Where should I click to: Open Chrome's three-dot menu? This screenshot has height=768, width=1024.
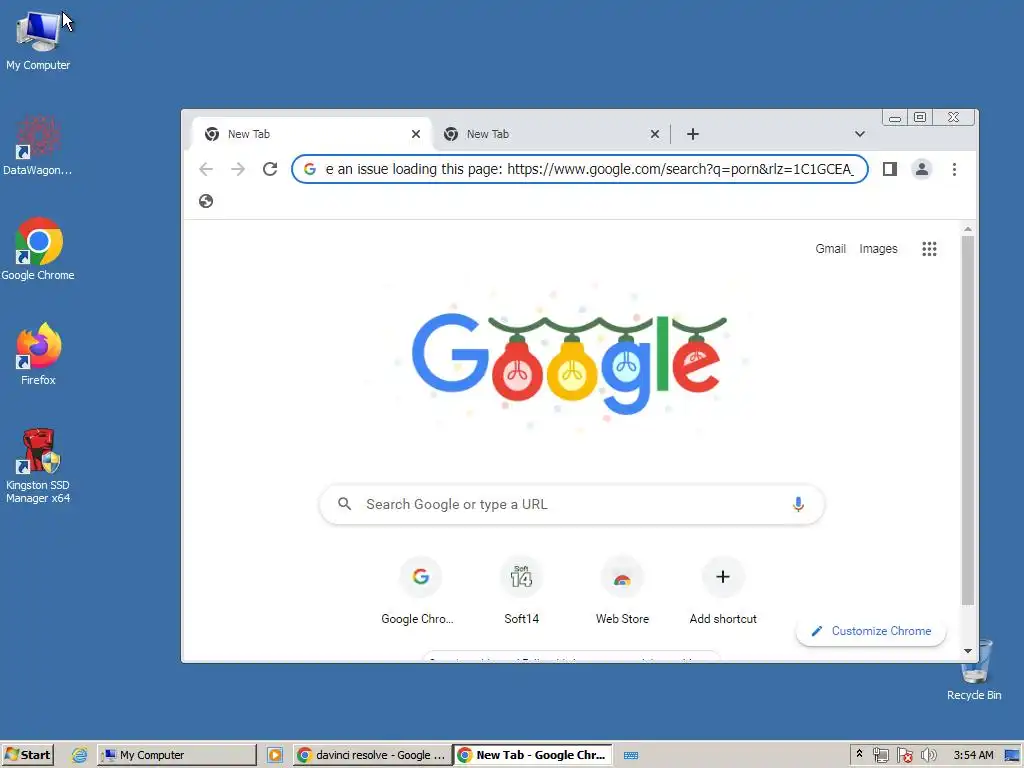[x=954, y=169]
